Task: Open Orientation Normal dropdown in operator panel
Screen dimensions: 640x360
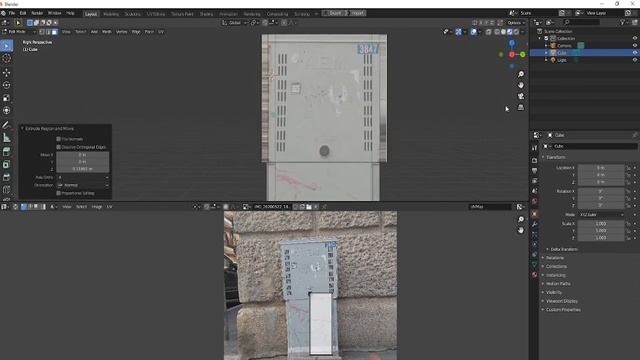Action: pyautogui.click(x=83, y=185)
